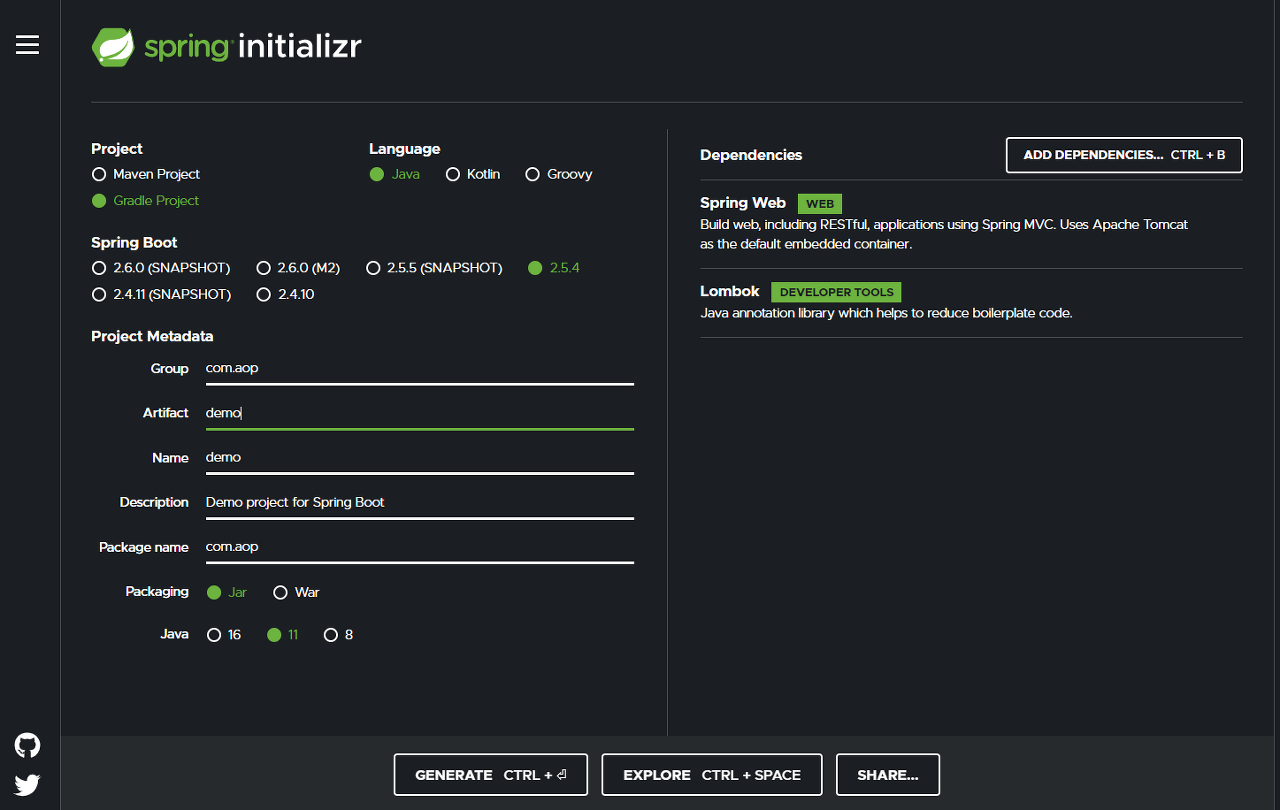Viewport: 1280px width, 810px height.
Task: Click the Spring Boot section heading
Action: click(x=134, y=242)
